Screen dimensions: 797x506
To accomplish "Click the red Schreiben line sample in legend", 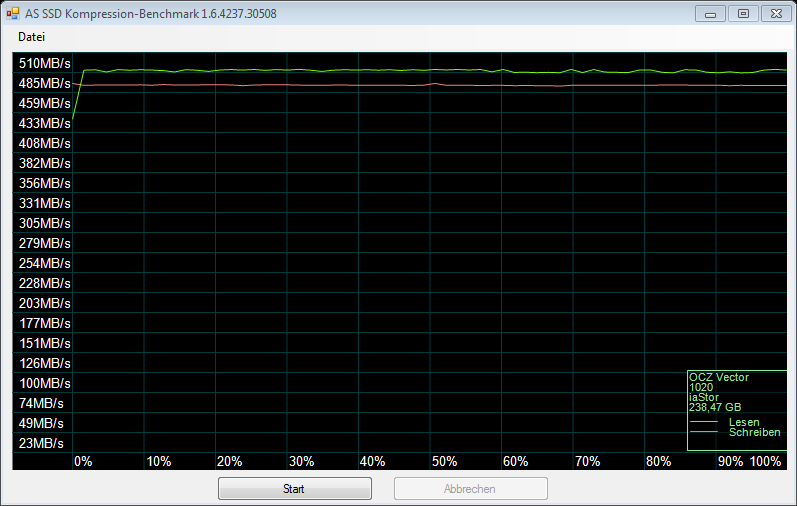I will [x=704, y=432].
